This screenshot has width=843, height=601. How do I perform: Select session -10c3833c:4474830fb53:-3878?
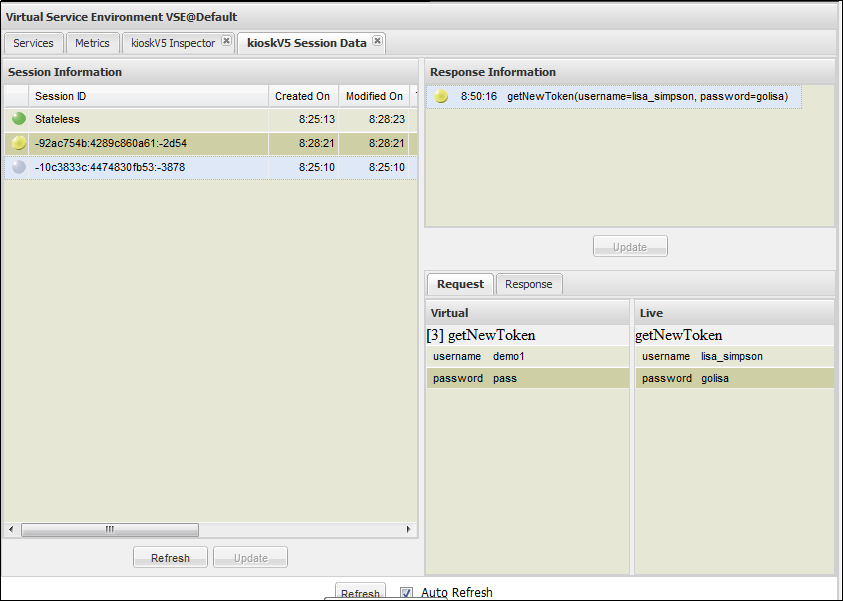pos(210,167)
